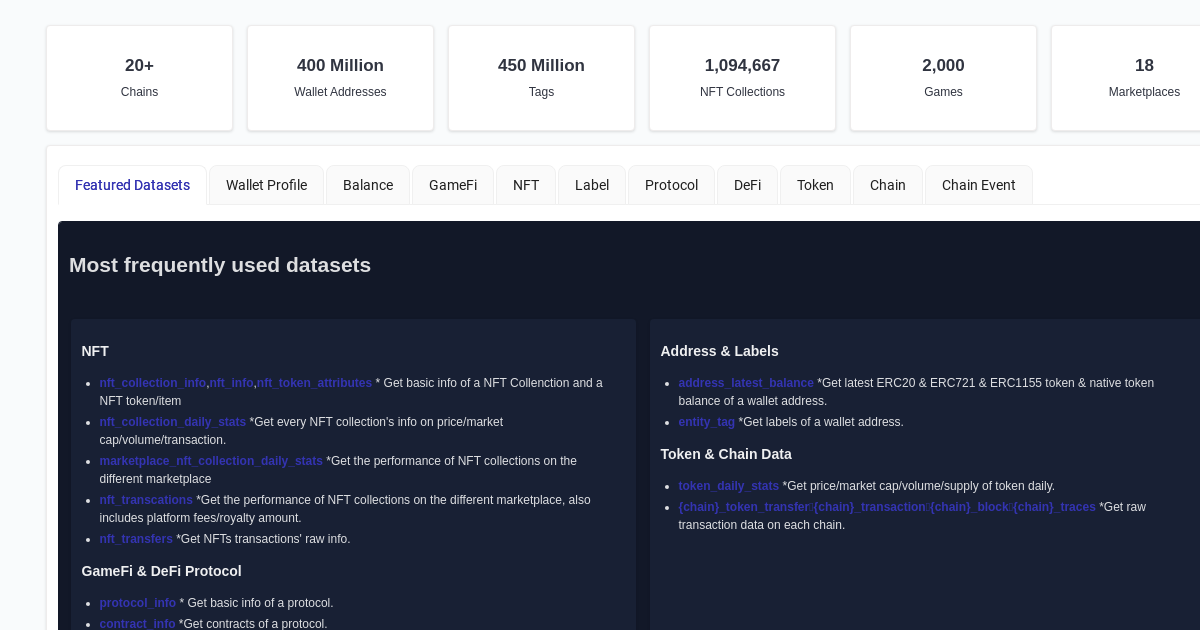
Task: Click the 1,094,667 NFT Collections stat card
Action: (742, 78)
